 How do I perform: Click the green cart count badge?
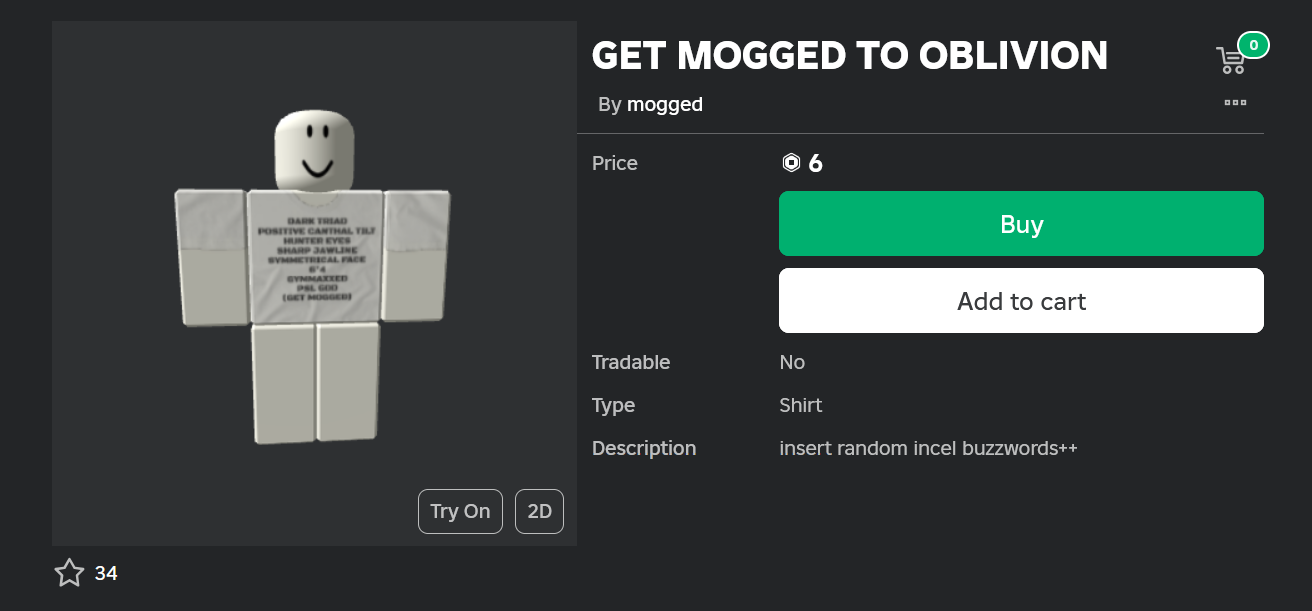click(1253, 45)
